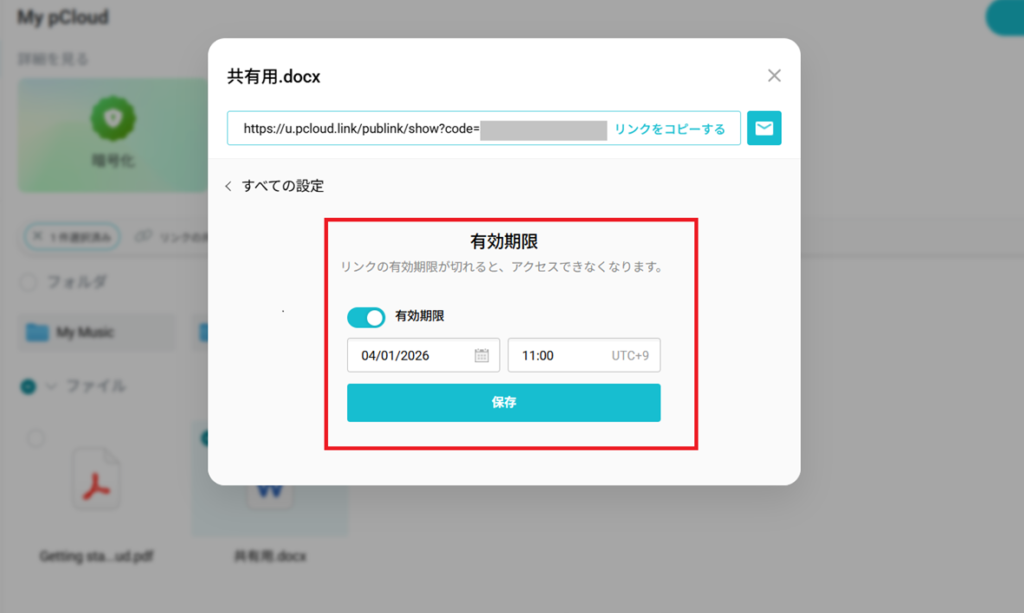Go back via すべての設定 chevron

pyautogui.click(x=228, y=186)
